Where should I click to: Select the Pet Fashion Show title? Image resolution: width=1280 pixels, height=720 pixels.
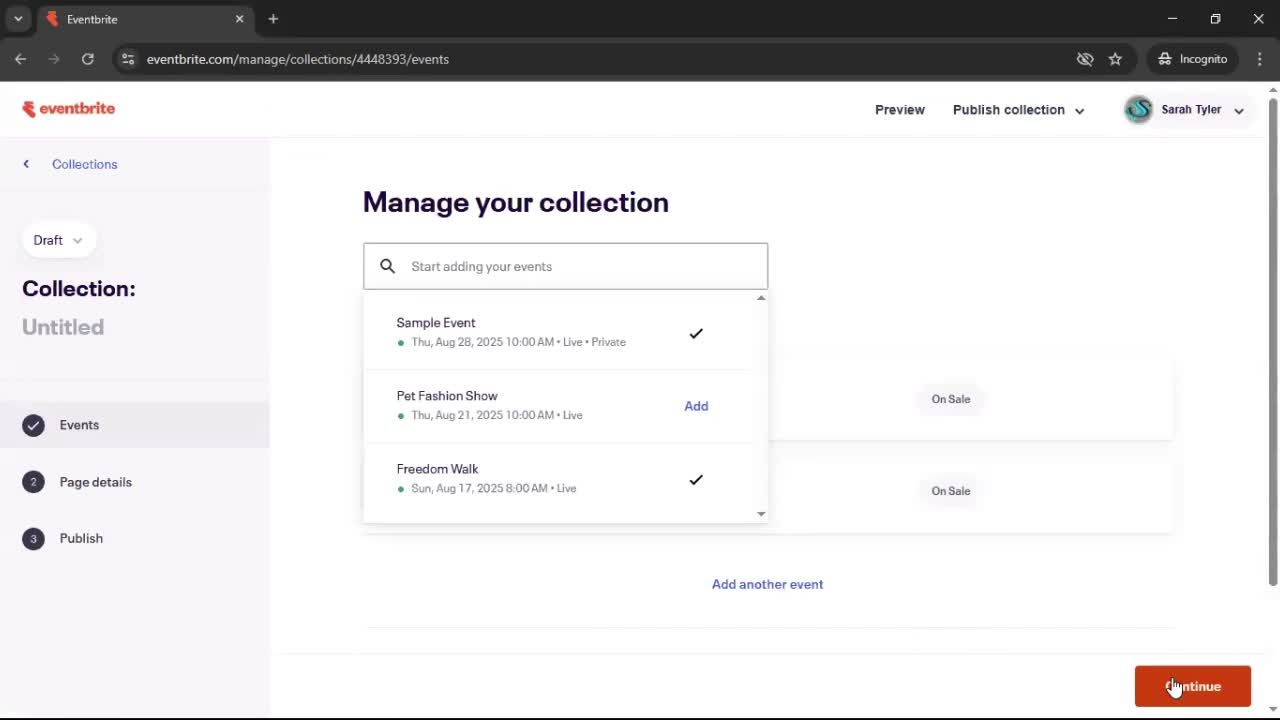[447, 396]
